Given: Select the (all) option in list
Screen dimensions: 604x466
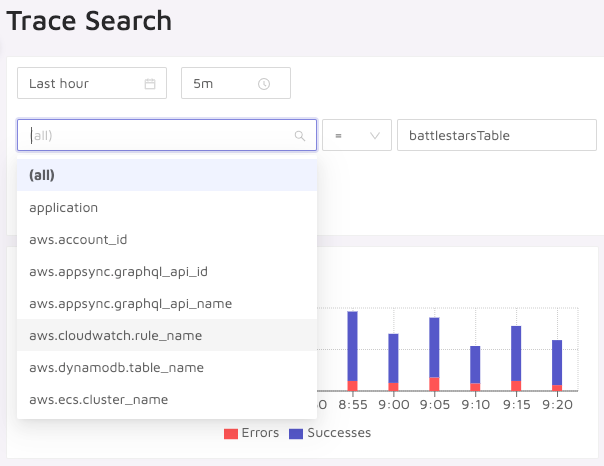Looking at the screenshot, I should click(42, 175).
